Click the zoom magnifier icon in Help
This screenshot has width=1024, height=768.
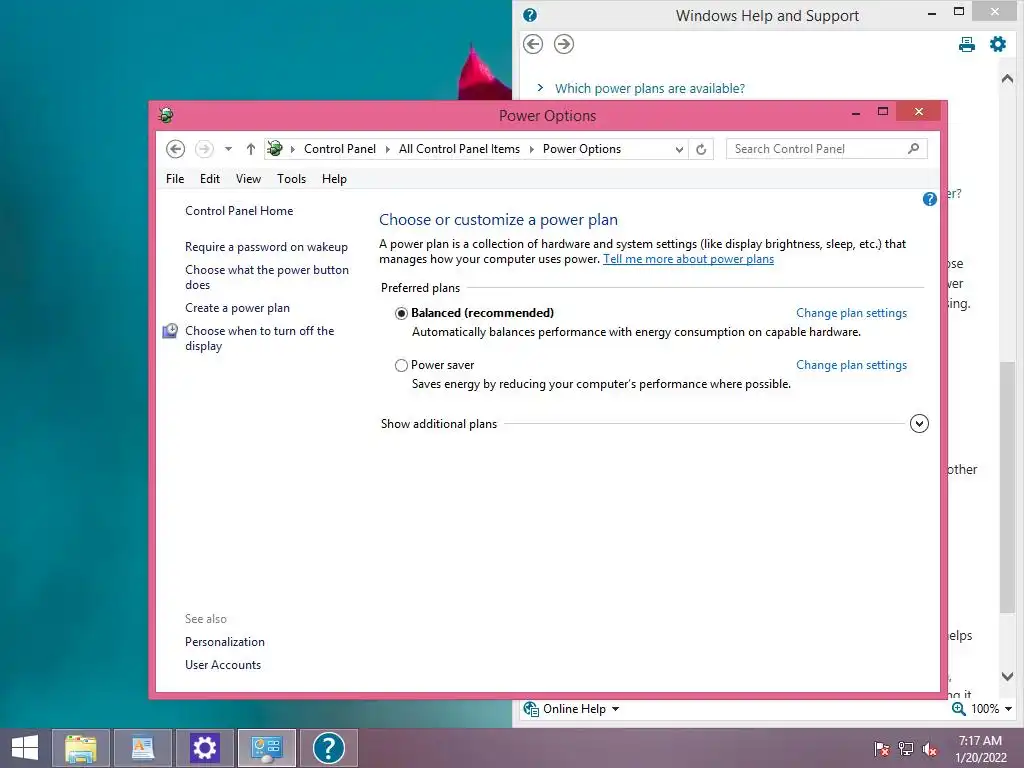click(x=958, y=709)
